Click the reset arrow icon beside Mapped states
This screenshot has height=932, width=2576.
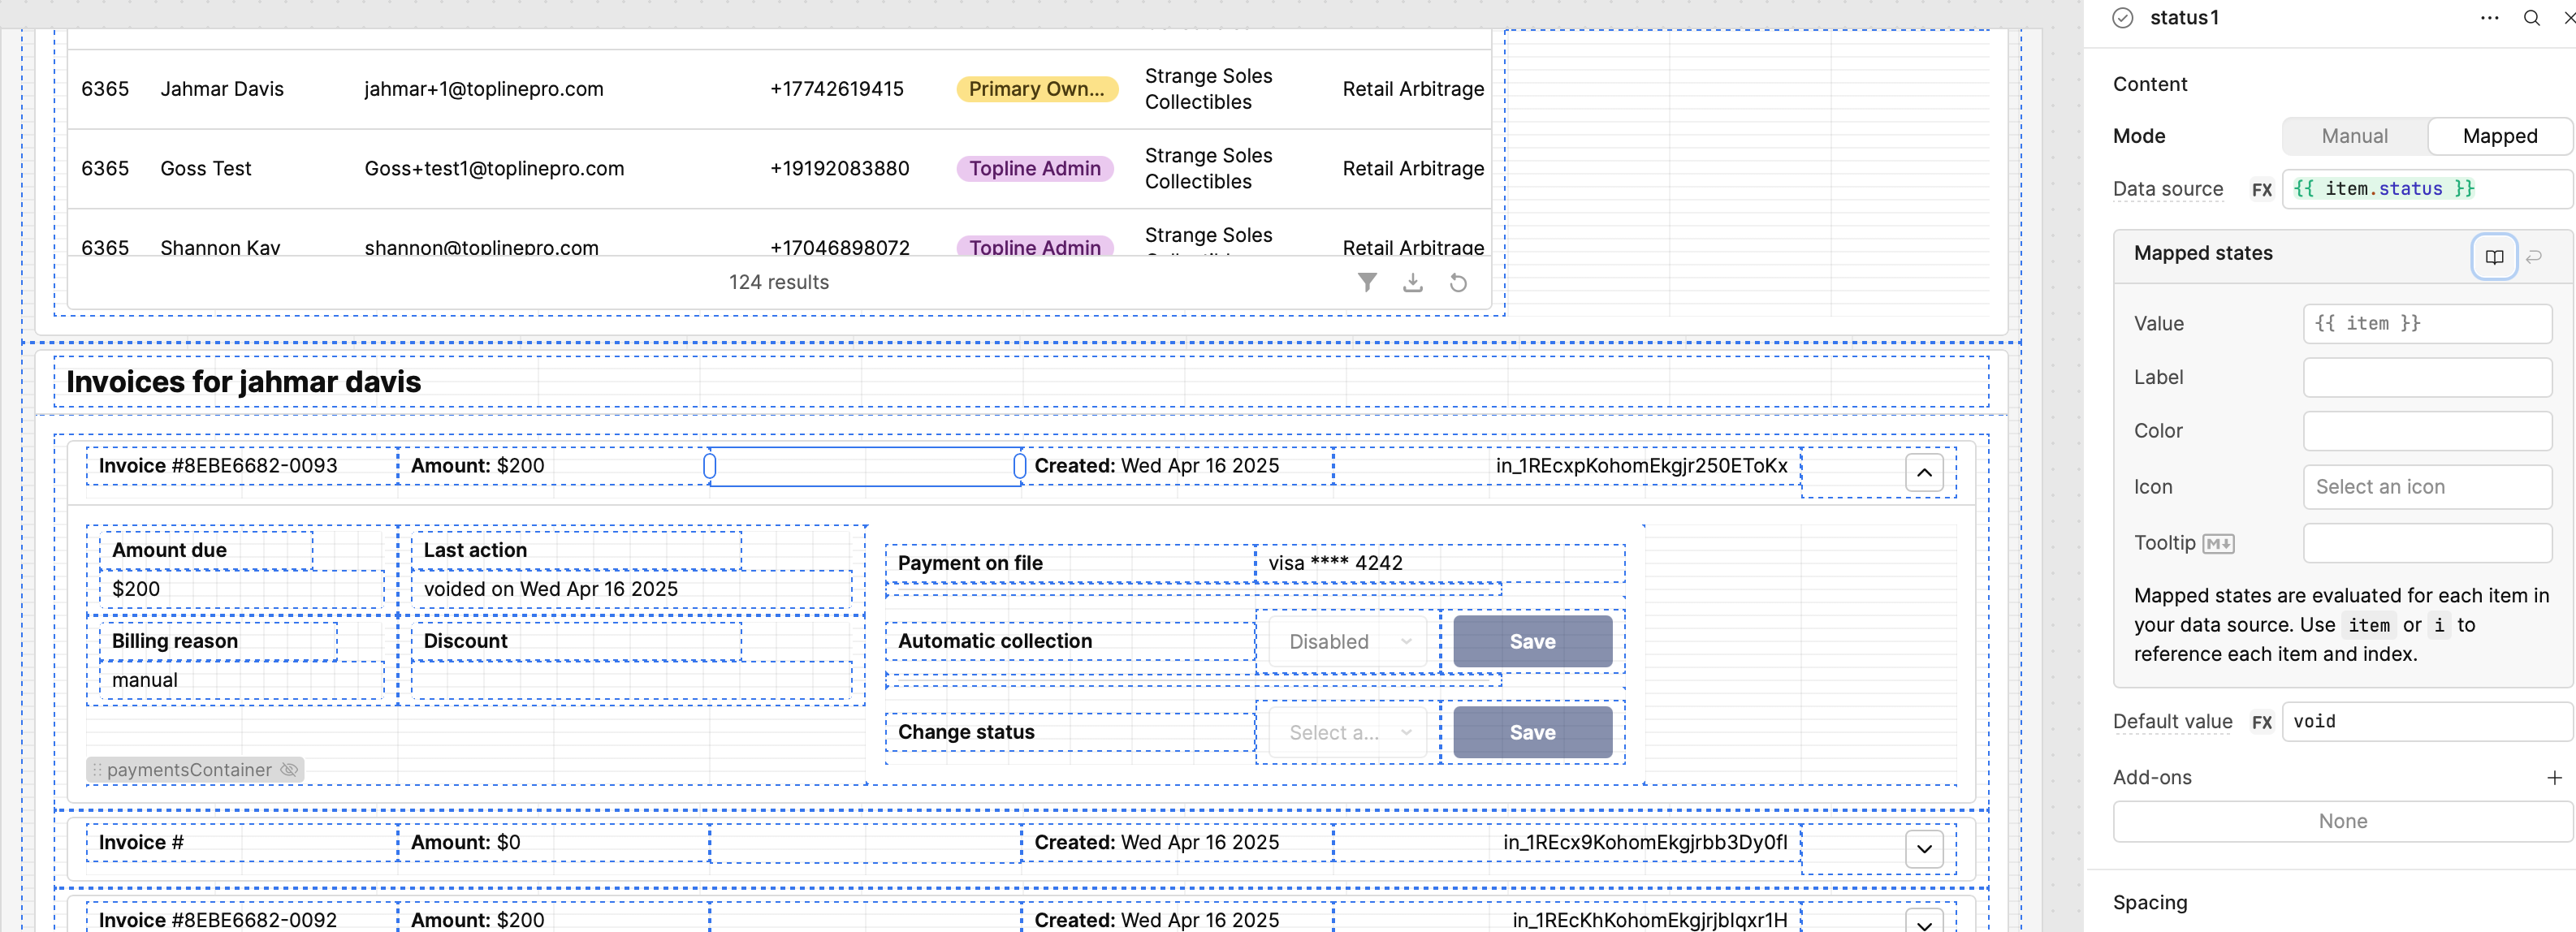(x=2534, y=257)
